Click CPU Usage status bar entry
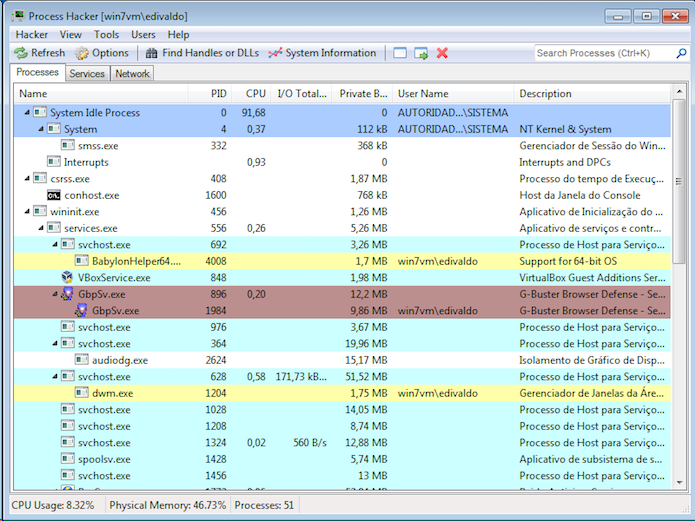The height and width of the screenshot is (521, 695). pos(53,505)
